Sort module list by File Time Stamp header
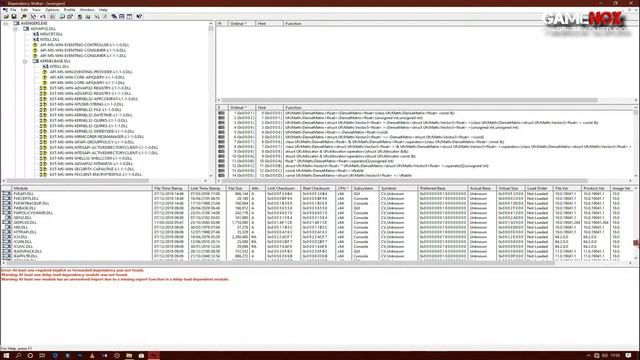640x360 pixels. [x=170, y=188]
